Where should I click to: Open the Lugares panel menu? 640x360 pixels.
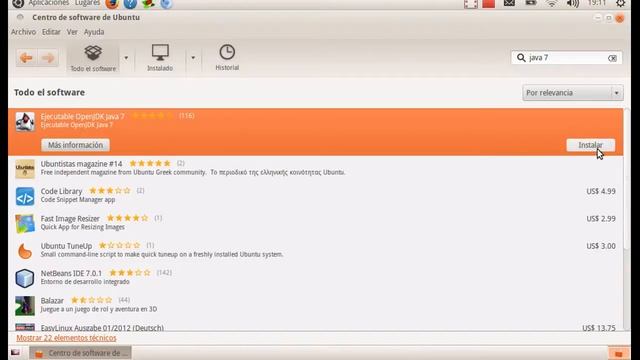coord(87,3)
